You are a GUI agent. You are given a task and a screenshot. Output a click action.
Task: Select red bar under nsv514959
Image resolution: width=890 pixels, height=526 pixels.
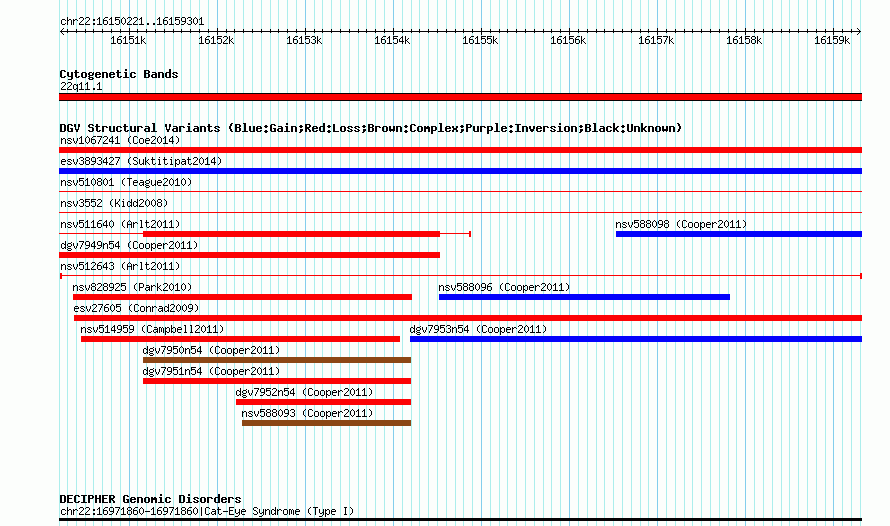[240, 339]
